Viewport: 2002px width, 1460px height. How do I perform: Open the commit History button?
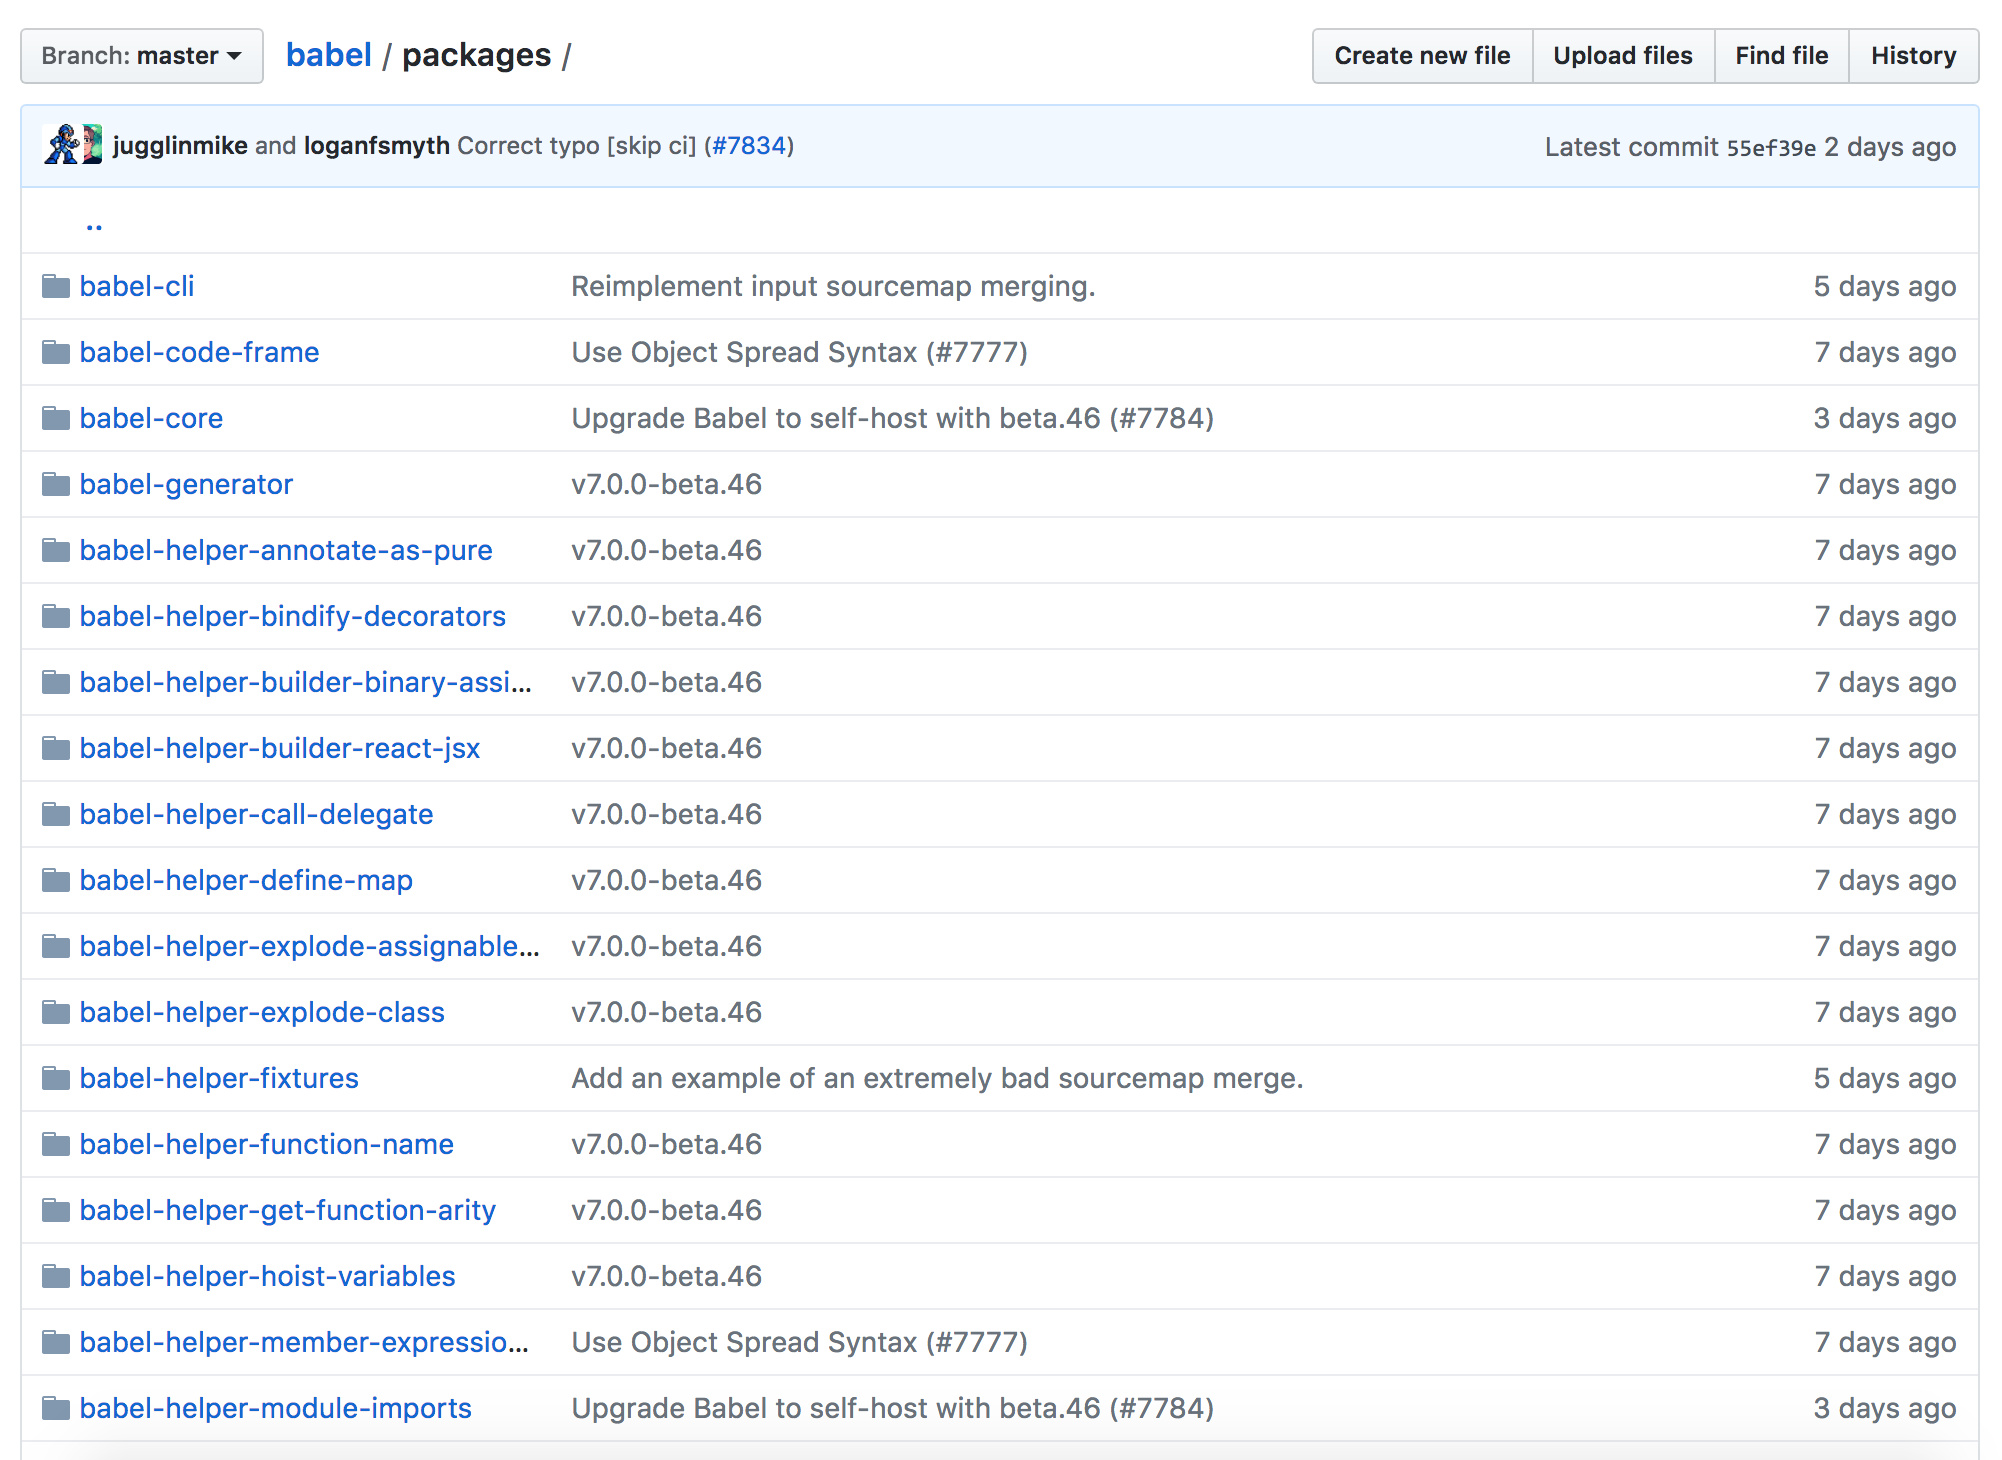pos(1912,56)
